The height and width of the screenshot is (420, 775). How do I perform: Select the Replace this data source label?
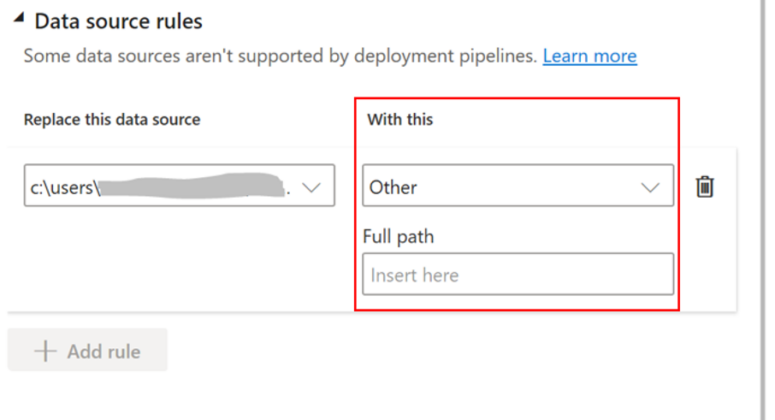point(112,120)
